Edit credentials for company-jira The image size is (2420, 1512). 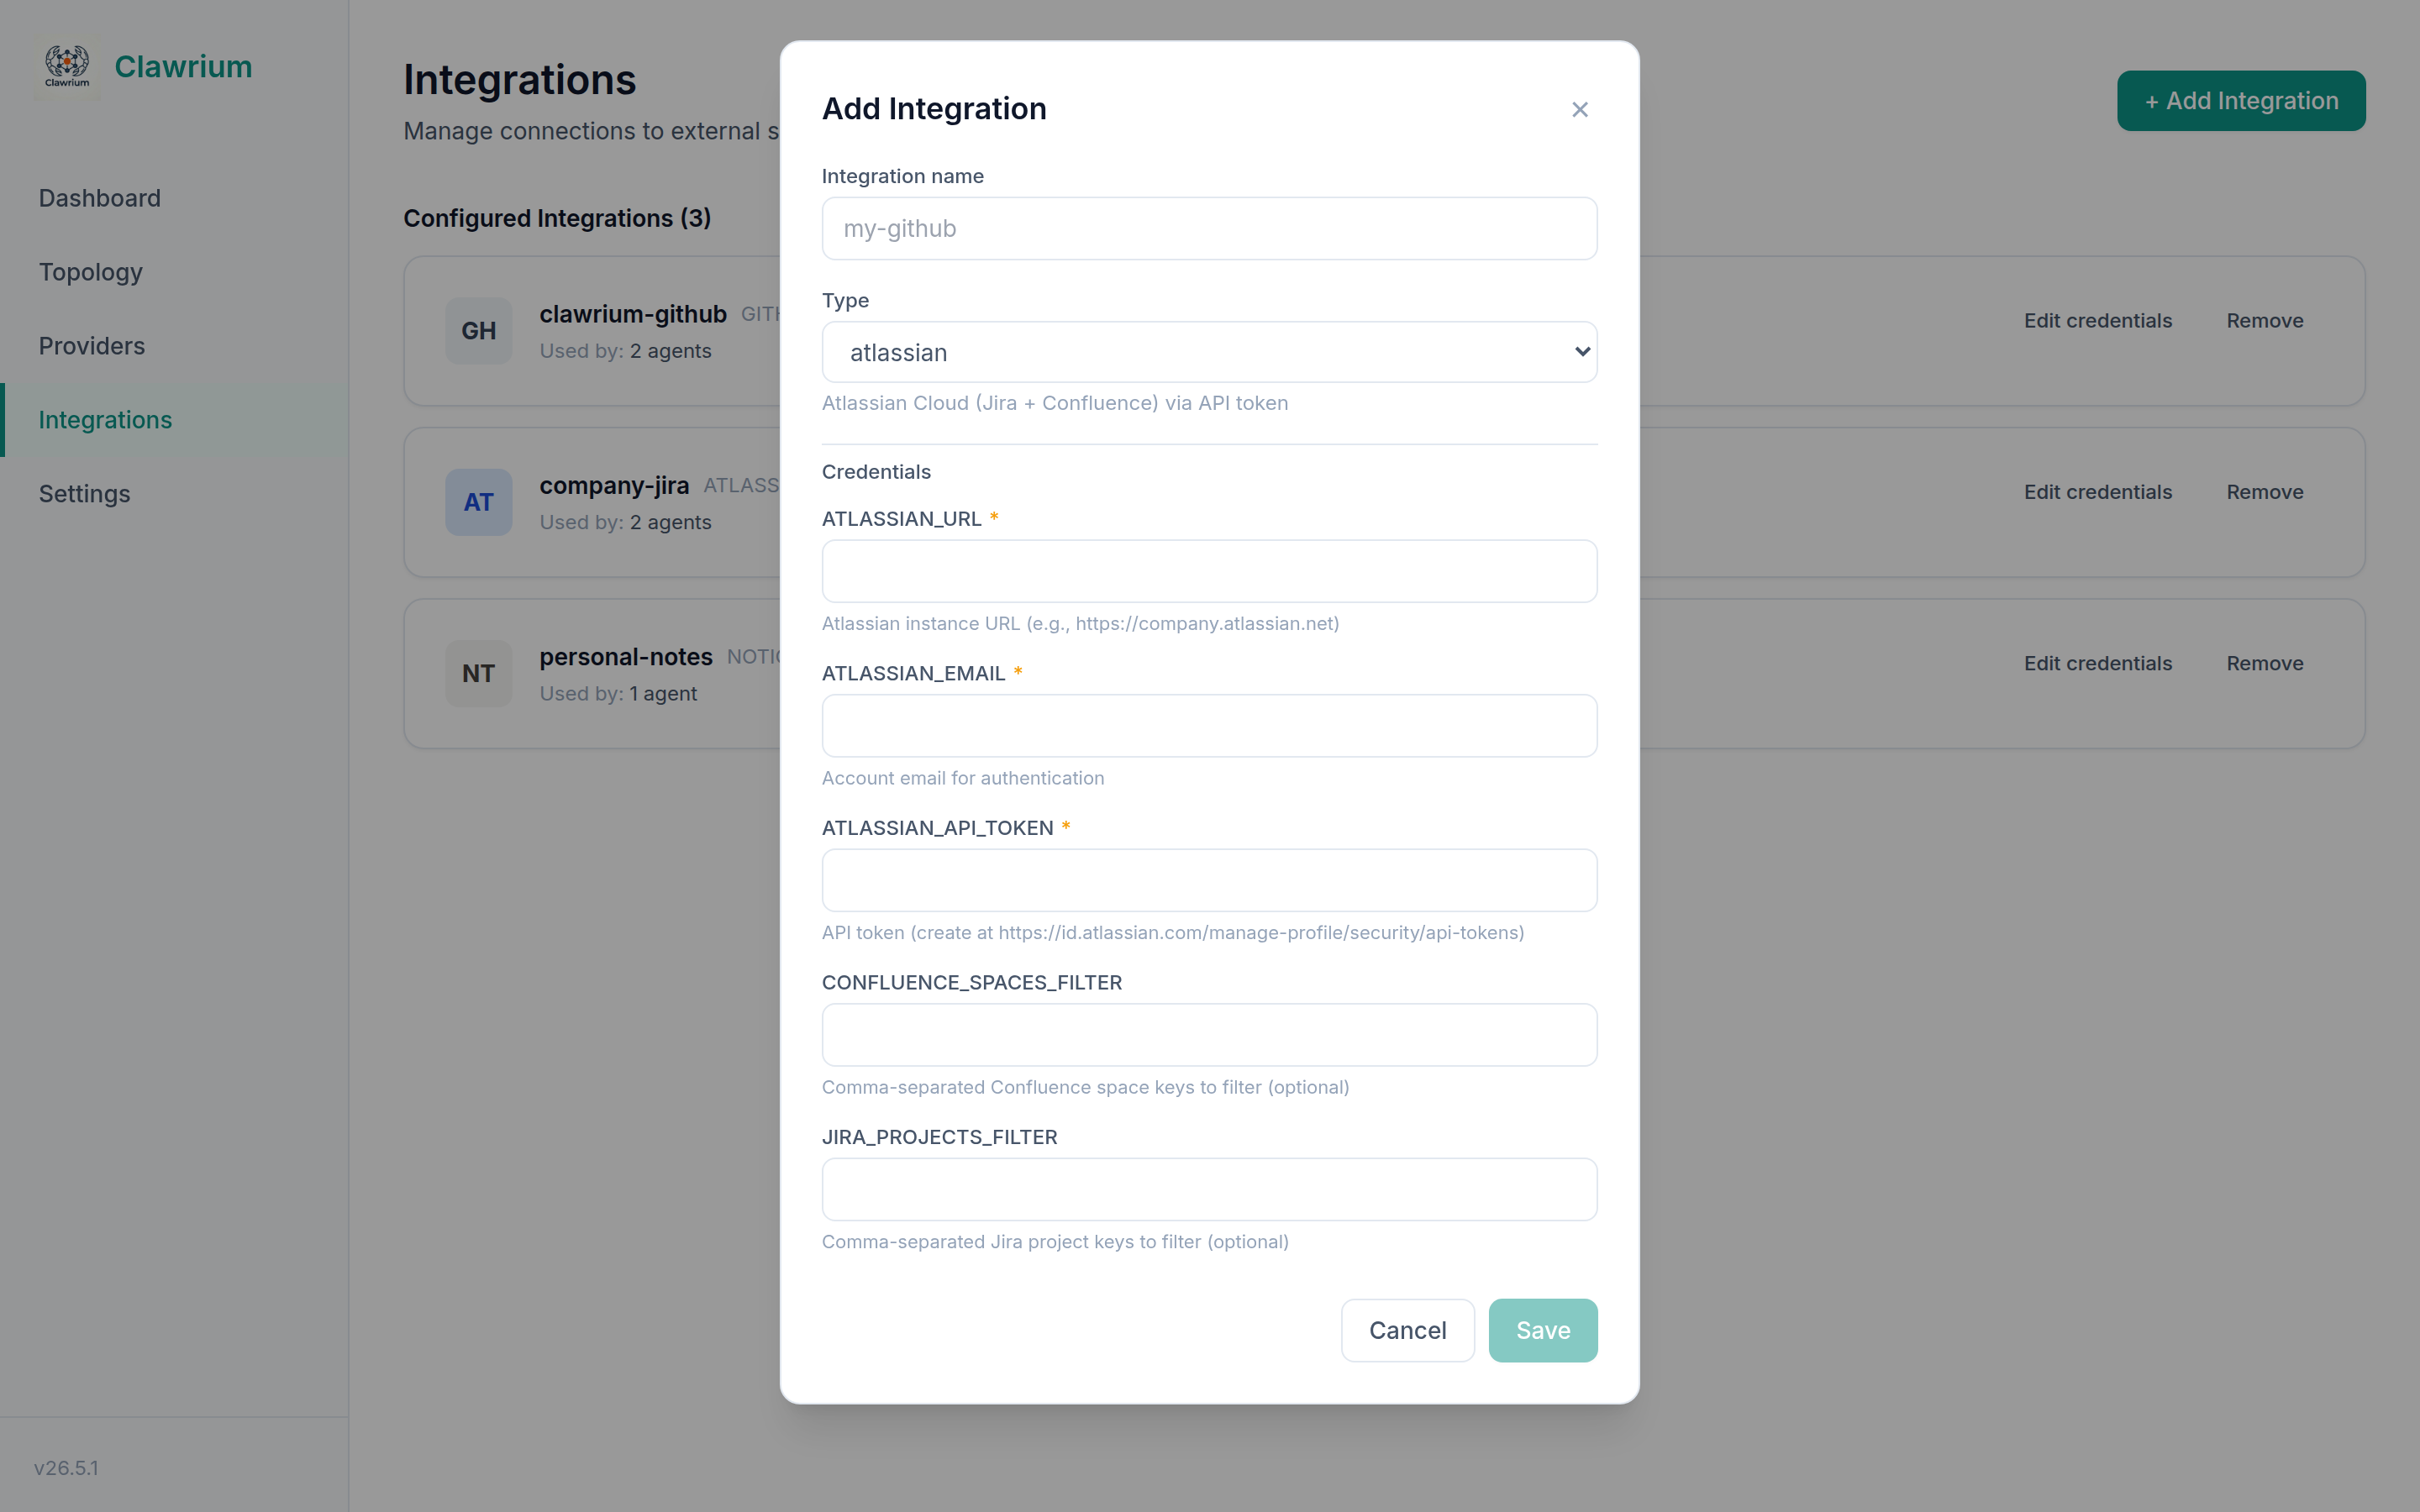[x=2097, y=492]
